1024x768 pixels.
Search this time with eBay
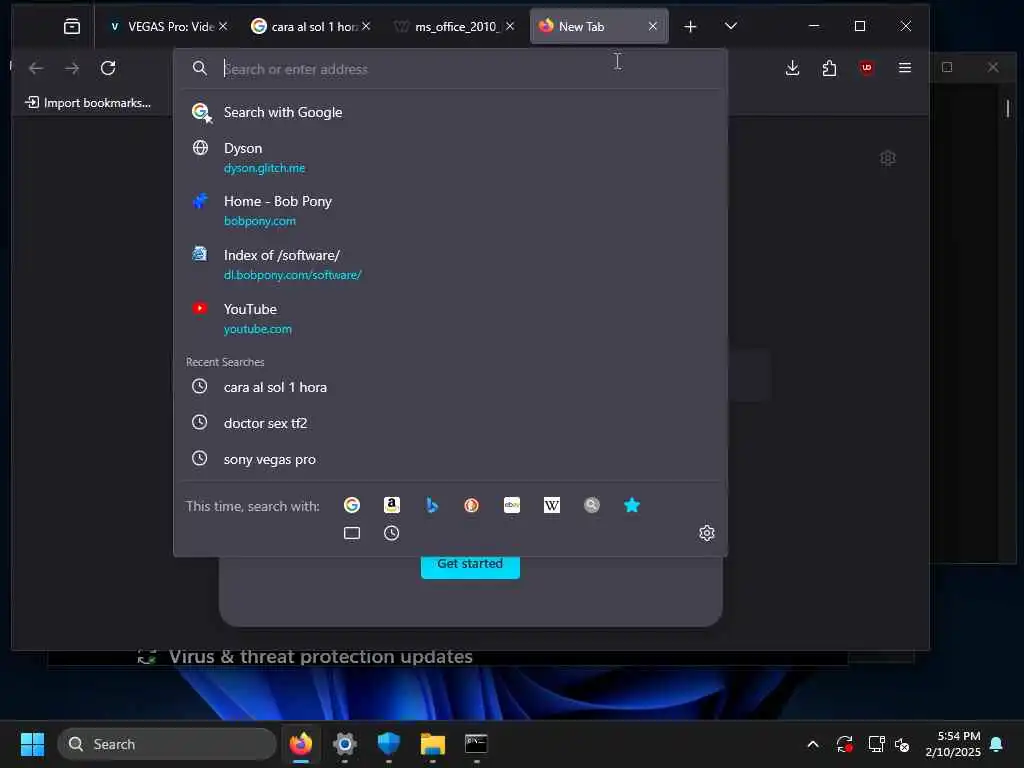coord(512,505)
